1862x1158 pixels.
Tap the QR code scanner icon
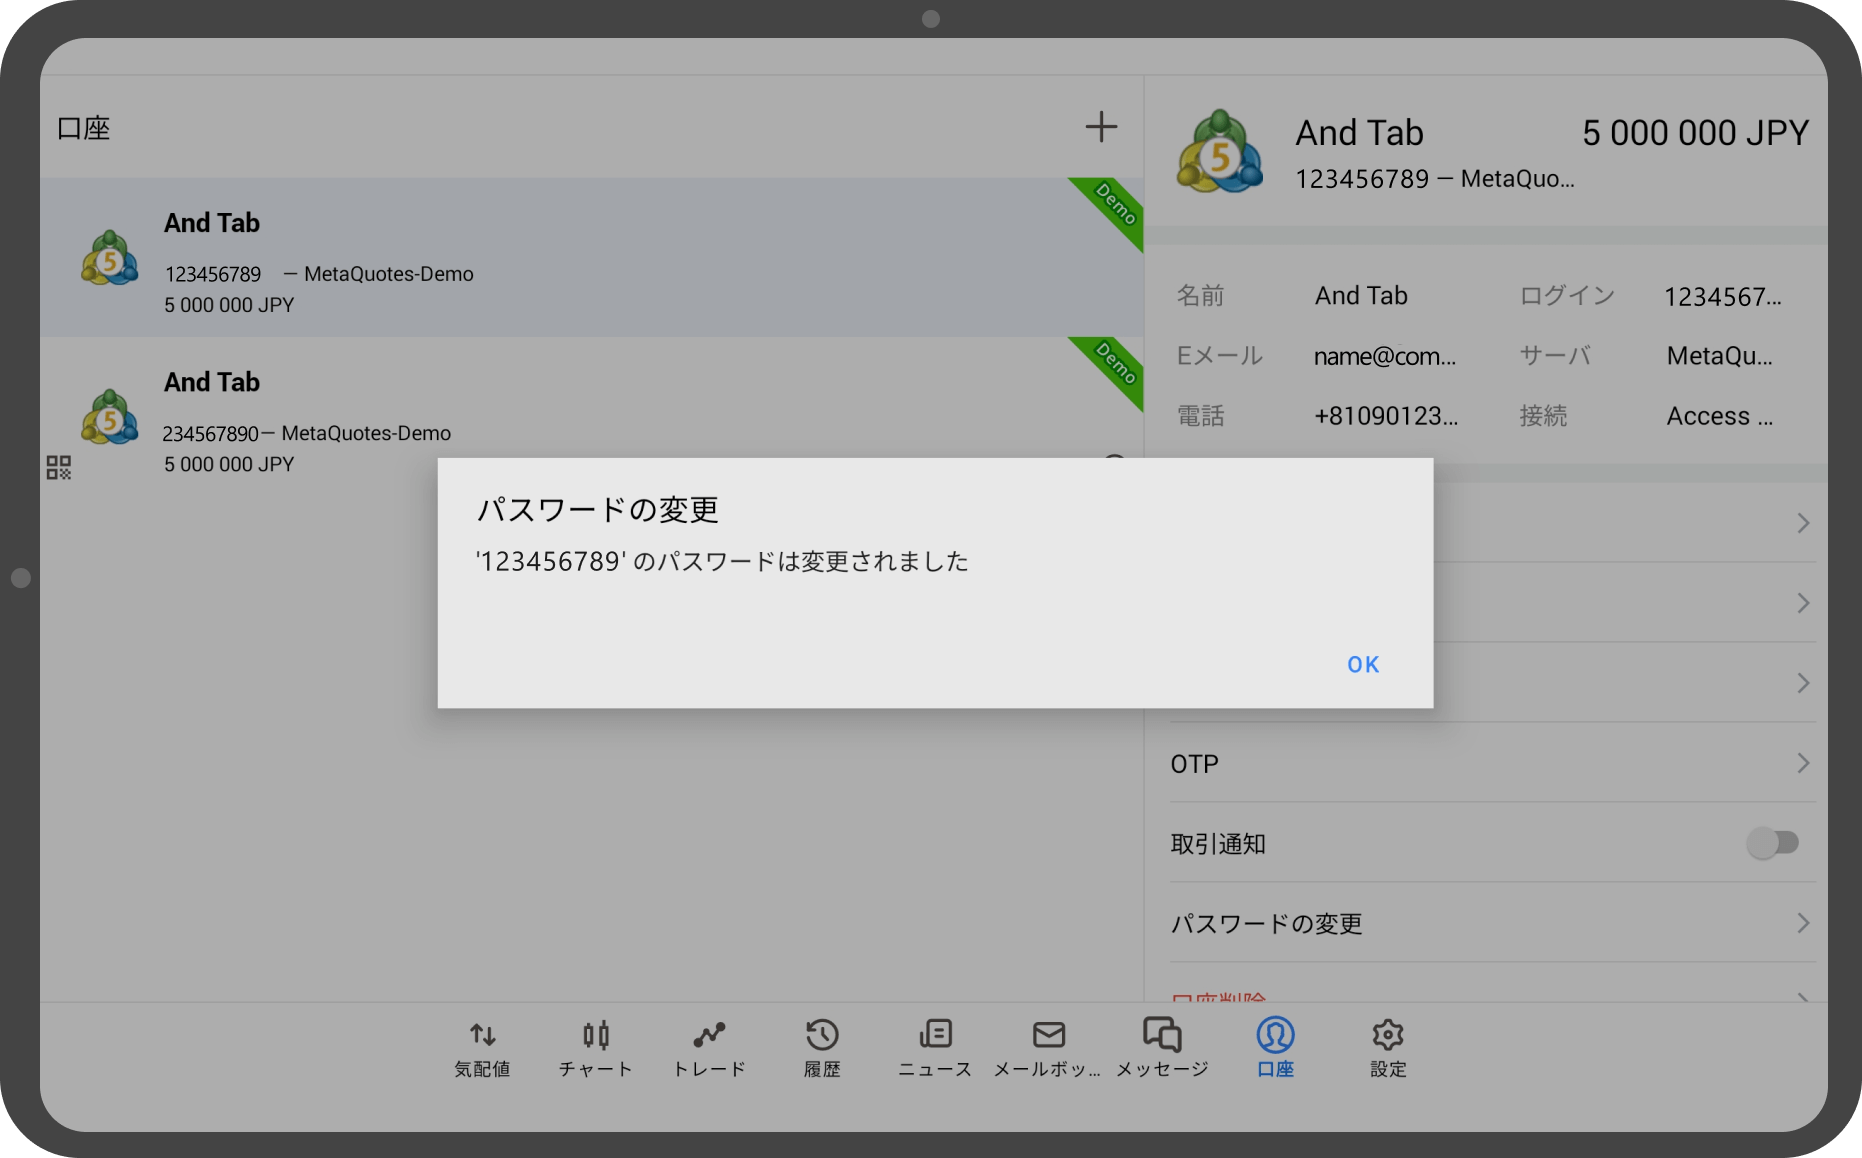[x=58, y=466]
